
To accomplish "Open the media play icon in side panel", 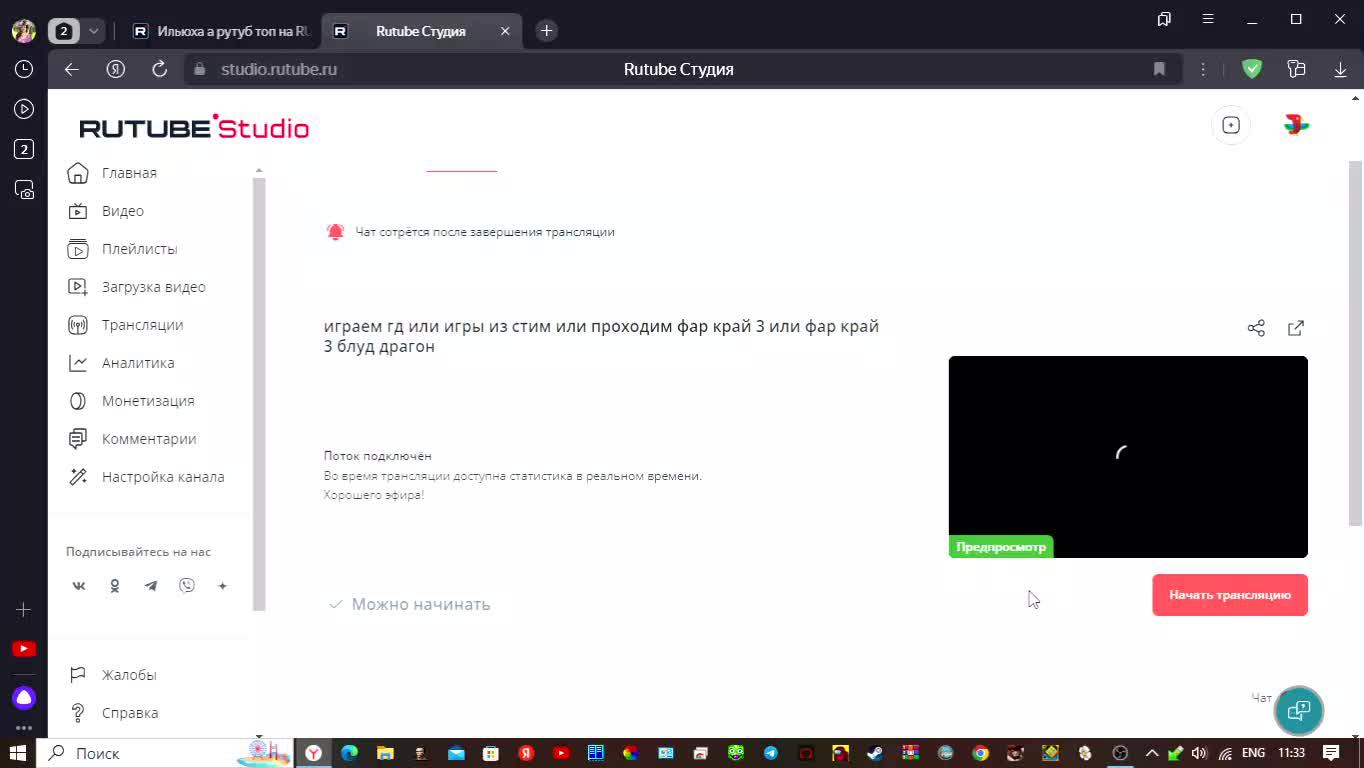I will click(x=24, y=109).
